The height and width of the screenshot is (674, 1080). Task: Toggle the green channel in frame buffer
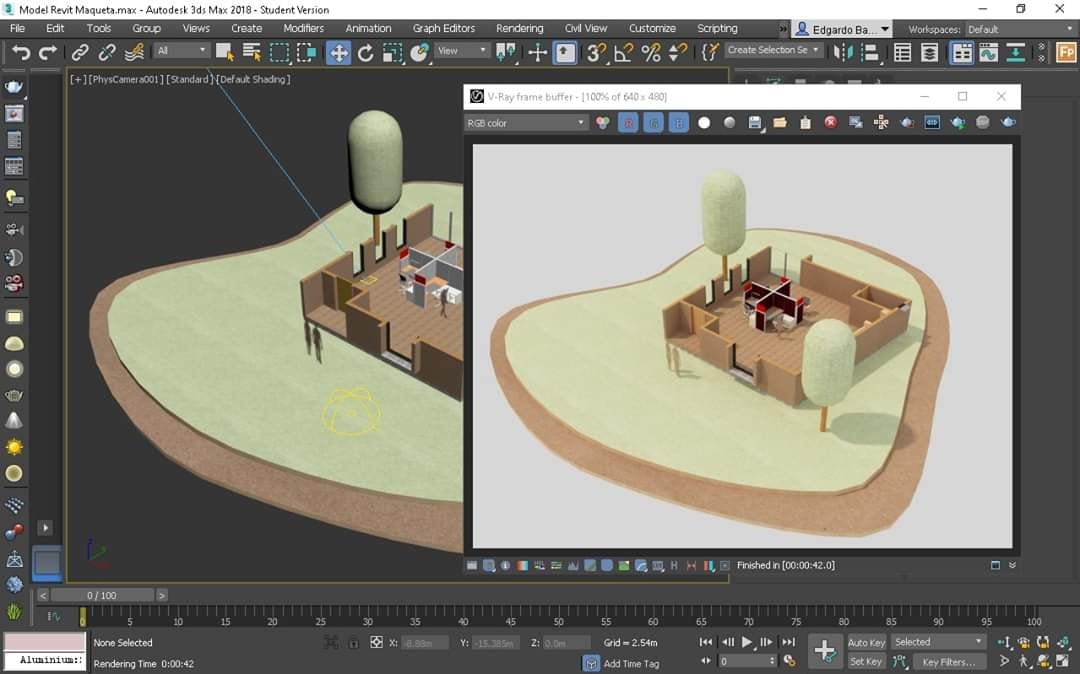653,122
